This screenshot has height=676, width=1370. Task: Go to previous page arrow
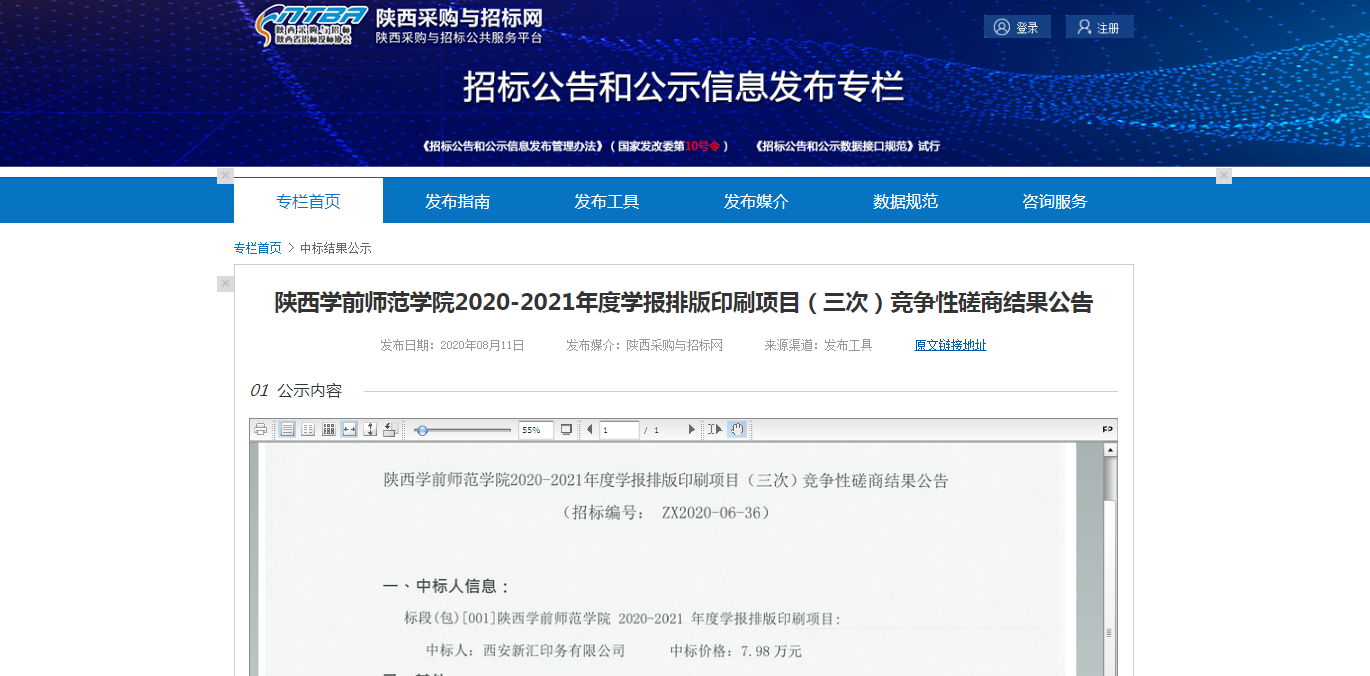coord(589,430)
